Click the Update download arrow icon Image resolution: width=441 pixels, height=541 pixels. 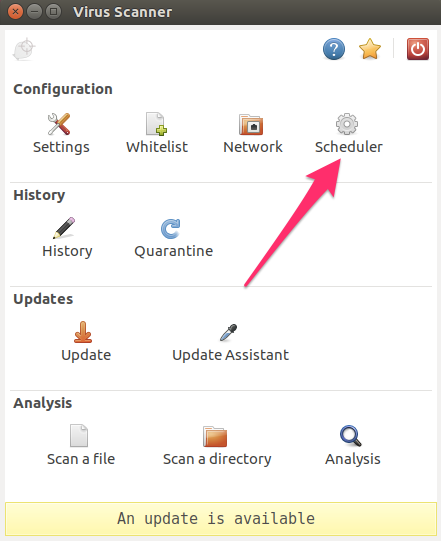point(83,332)
